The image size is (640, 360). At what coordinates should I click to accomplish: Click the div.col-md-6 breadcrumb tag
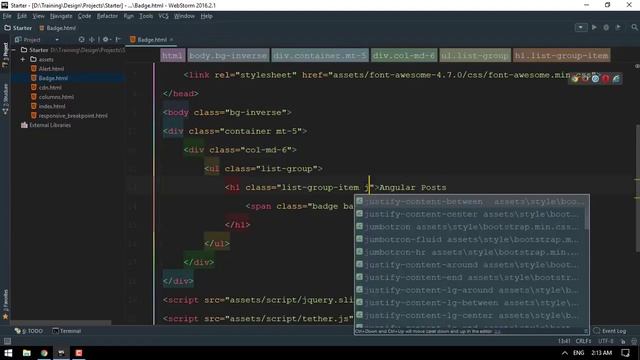[404, 55]
